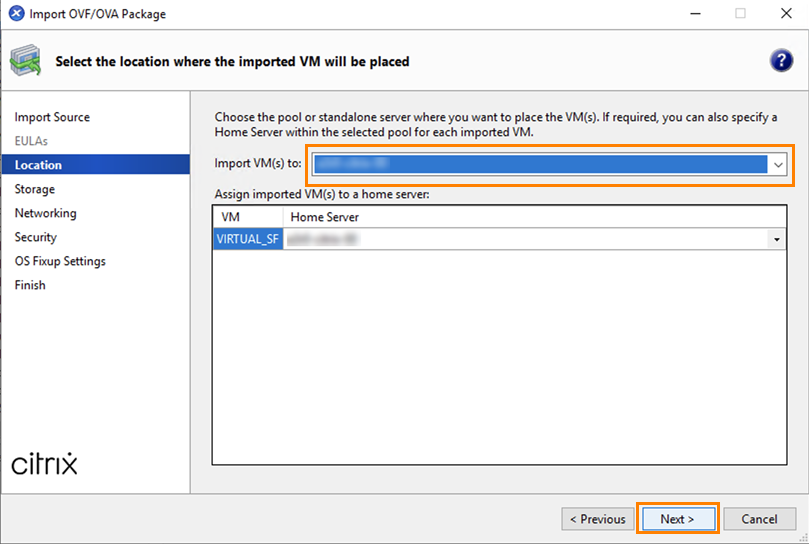This screenshot has height=544, width=809.
Task: Open the Import VM(s) to dropdown
Action: tap(777, 164)
